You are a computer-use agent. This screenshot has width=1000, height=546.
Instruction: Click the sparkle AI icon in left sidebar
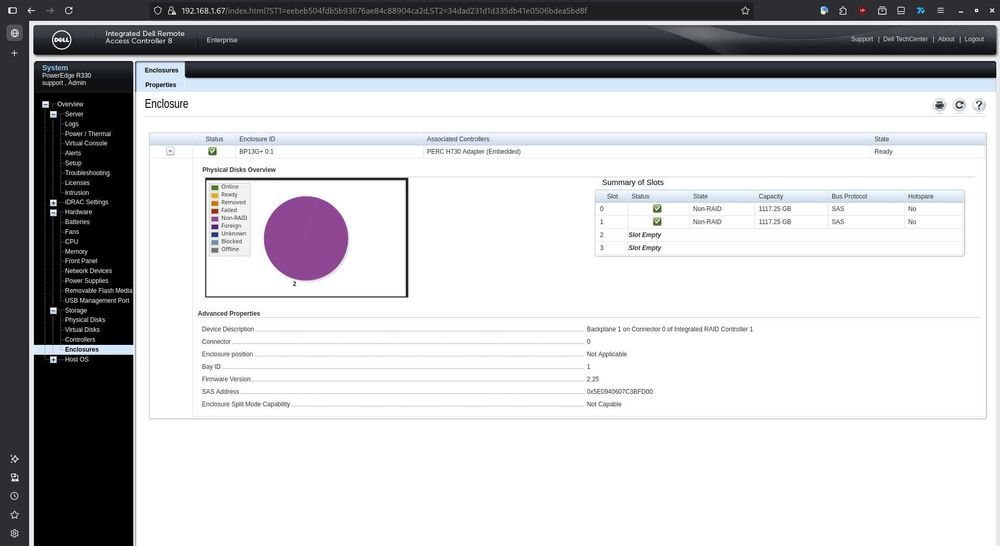14,459
